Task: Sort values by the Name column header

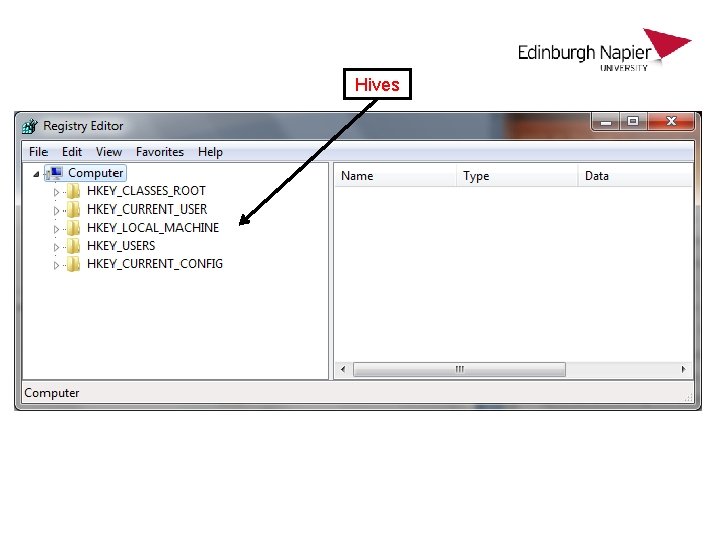Action: click(x=395, y=176)
